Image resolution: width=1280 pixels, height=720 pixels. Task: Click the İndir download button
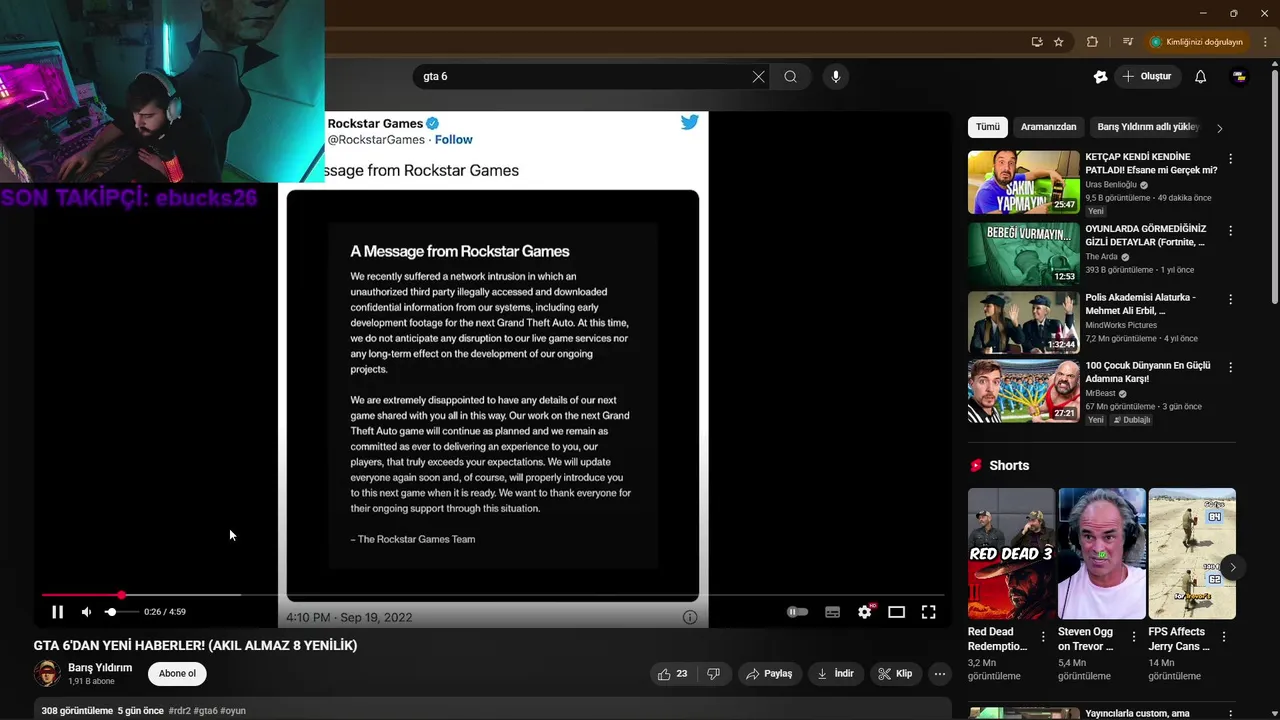835,674
